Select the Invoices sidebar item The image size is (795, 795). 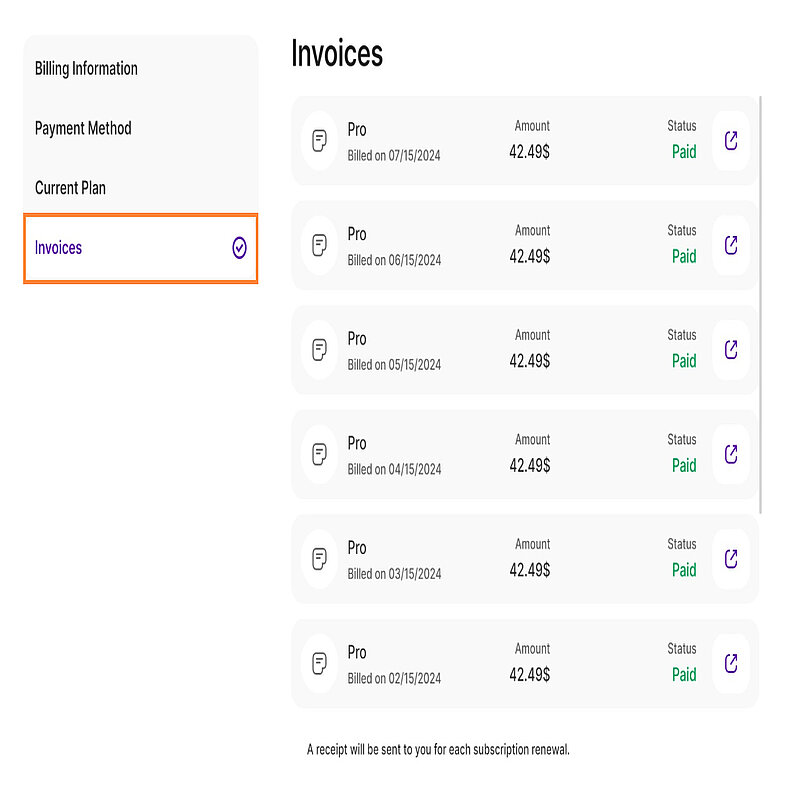coord(59,248)
